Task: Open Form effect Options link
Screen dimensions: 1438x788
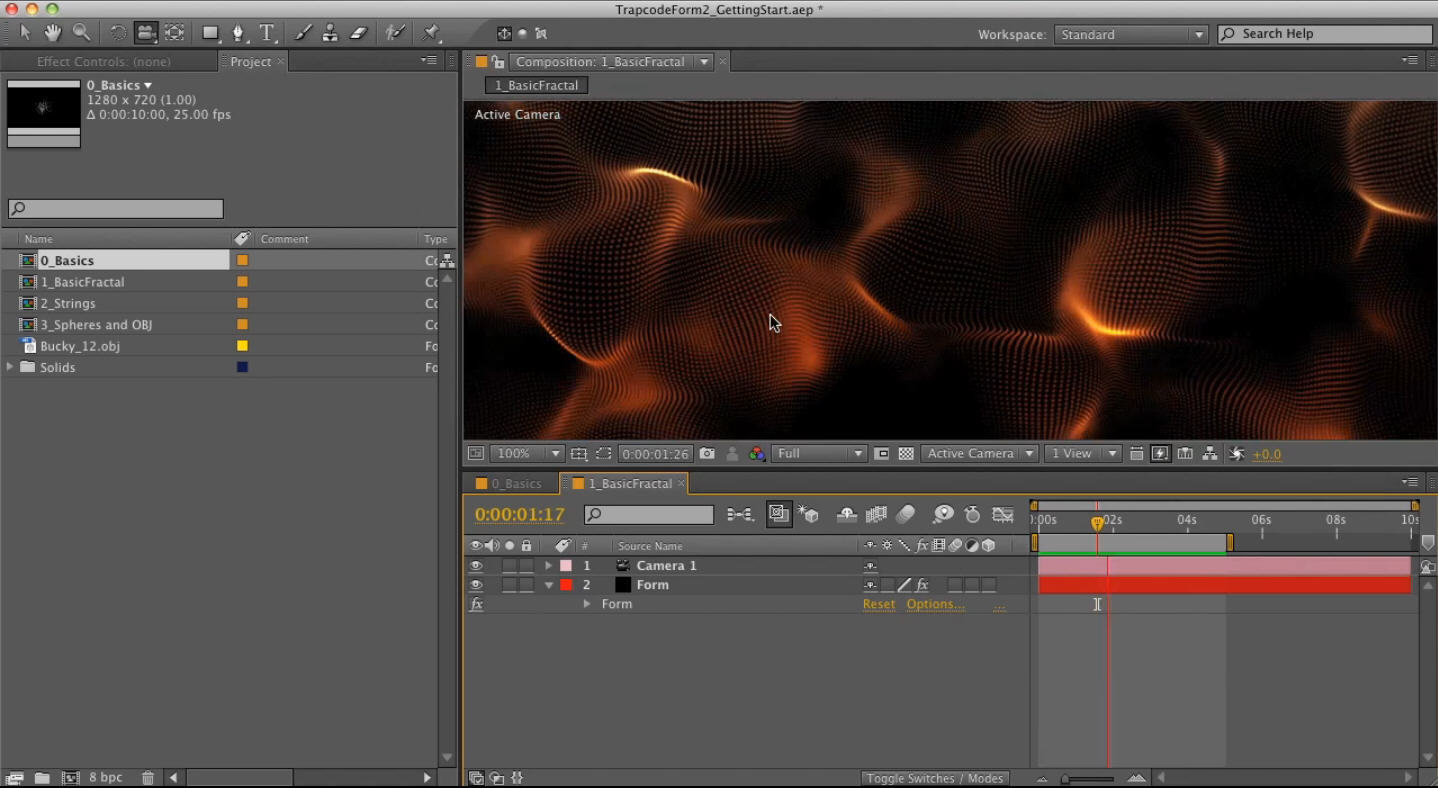Action: [x=936, y=604]
